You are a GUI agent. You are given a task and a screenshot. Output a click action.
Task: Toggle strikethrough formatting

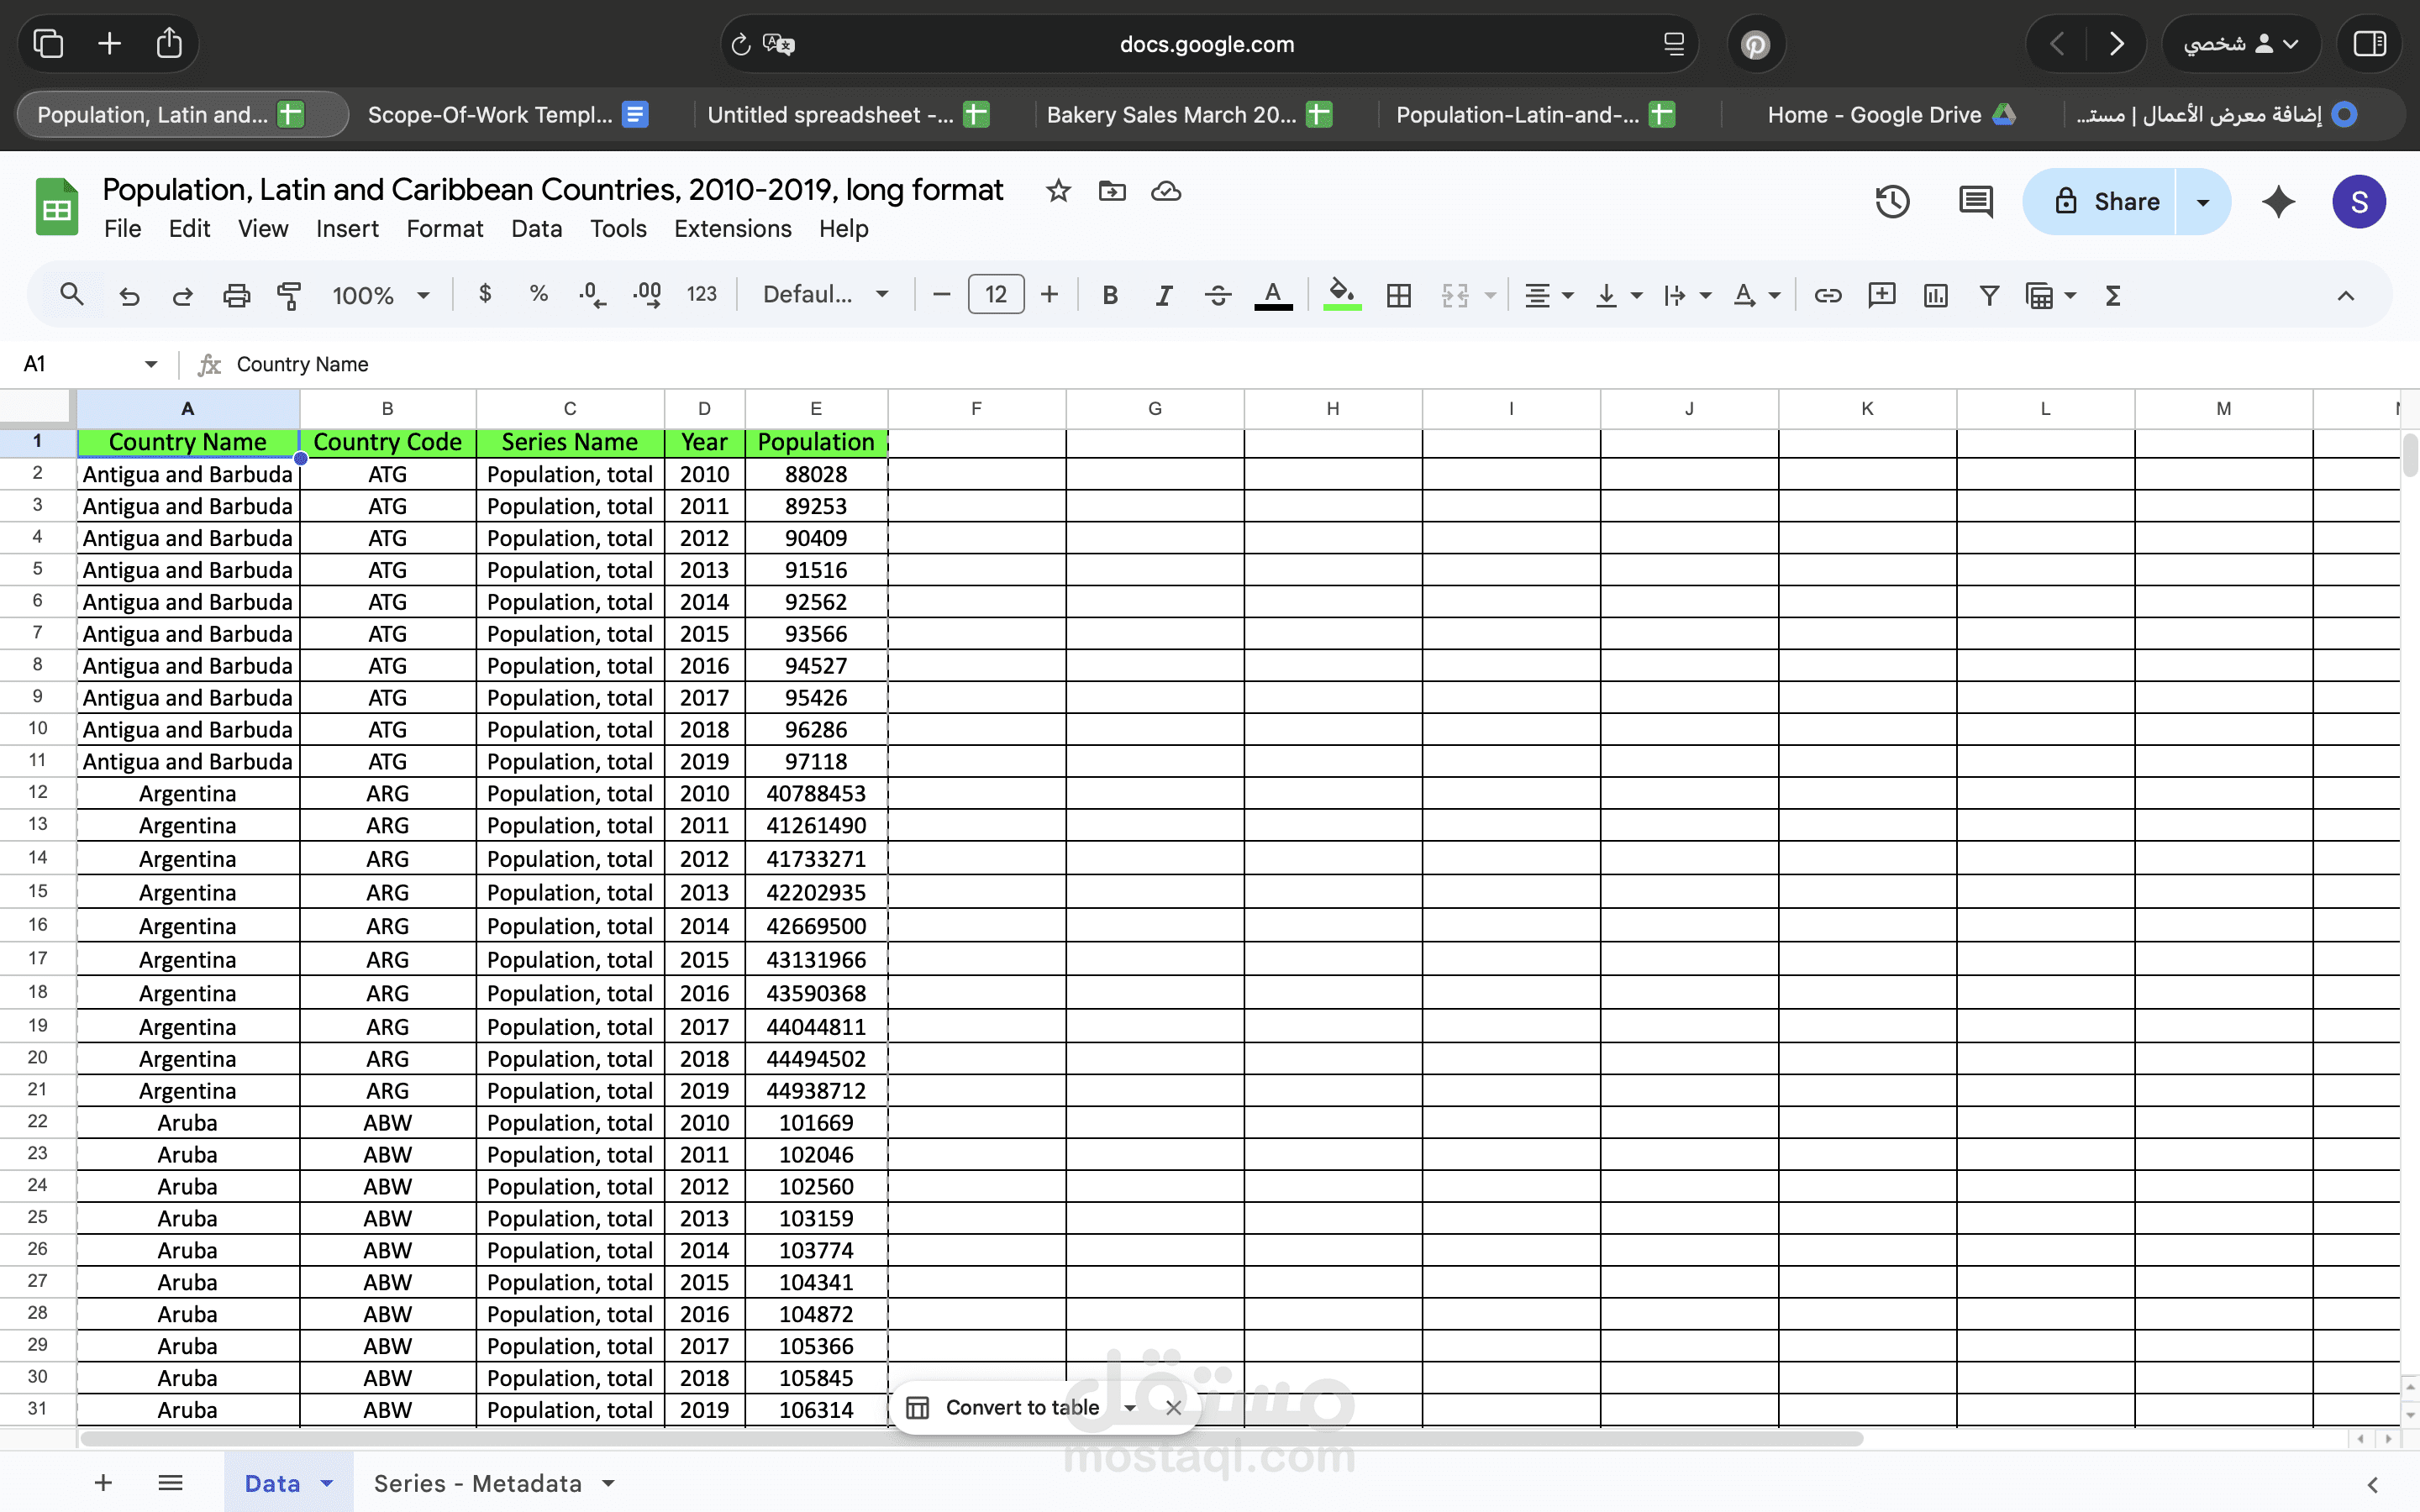(1218, 295)
